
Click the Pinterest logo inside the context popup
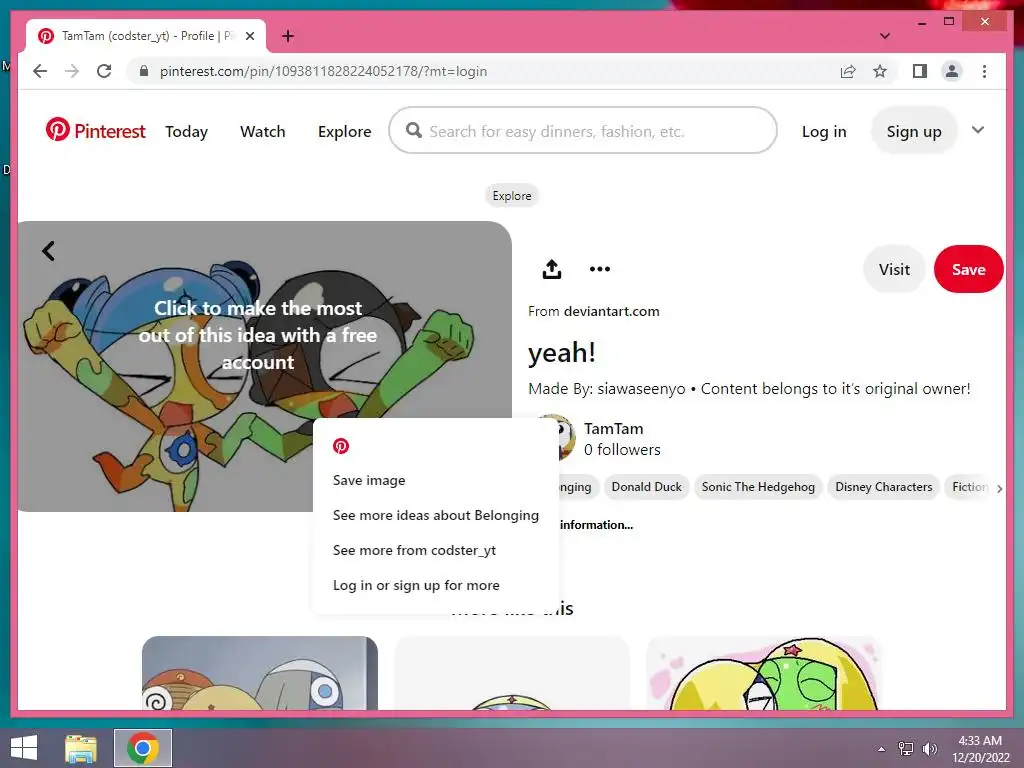tap(341, 446)
